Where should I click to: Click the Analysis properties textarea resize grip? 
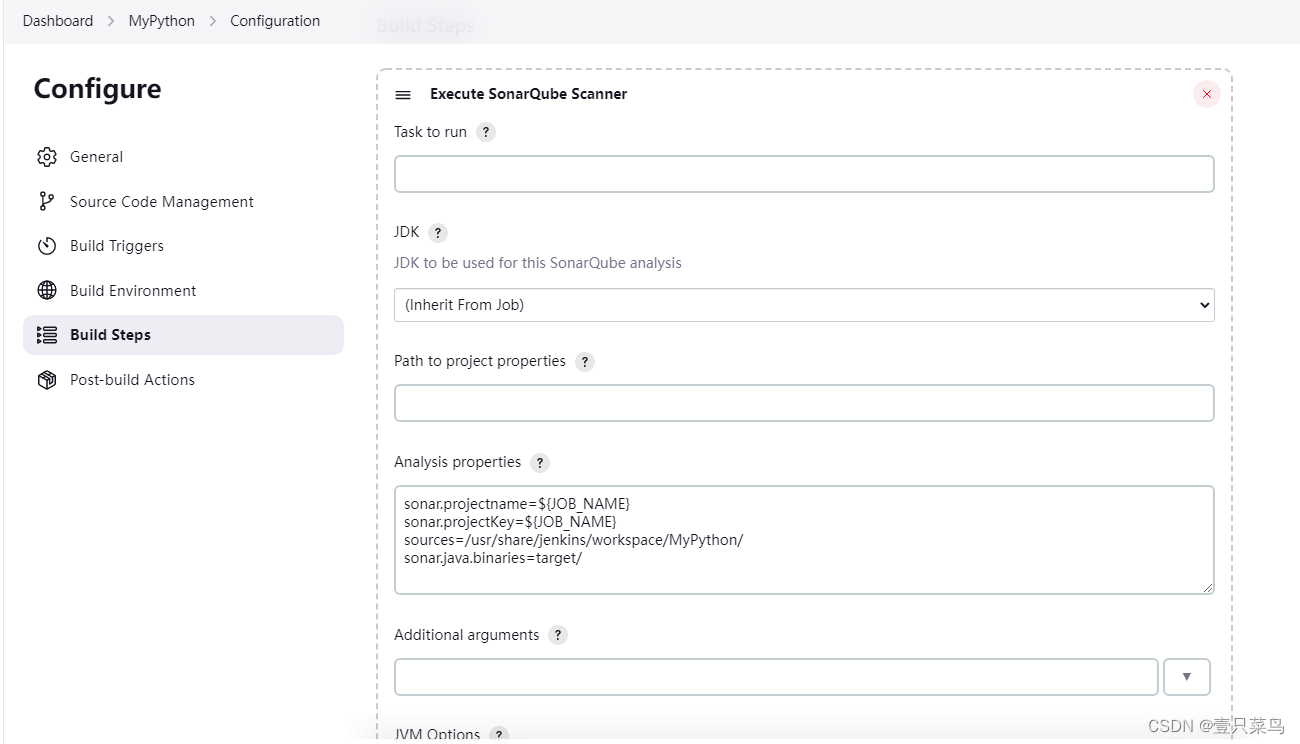1208,588
